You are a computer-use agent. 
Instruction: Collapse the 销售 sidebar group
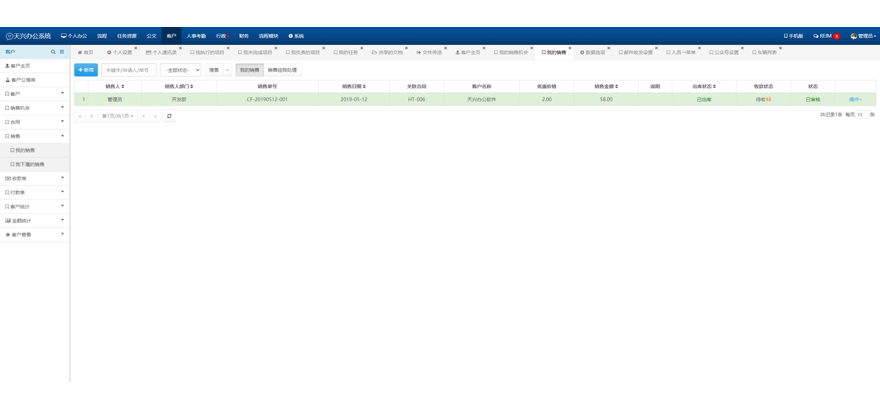[35, 136]
